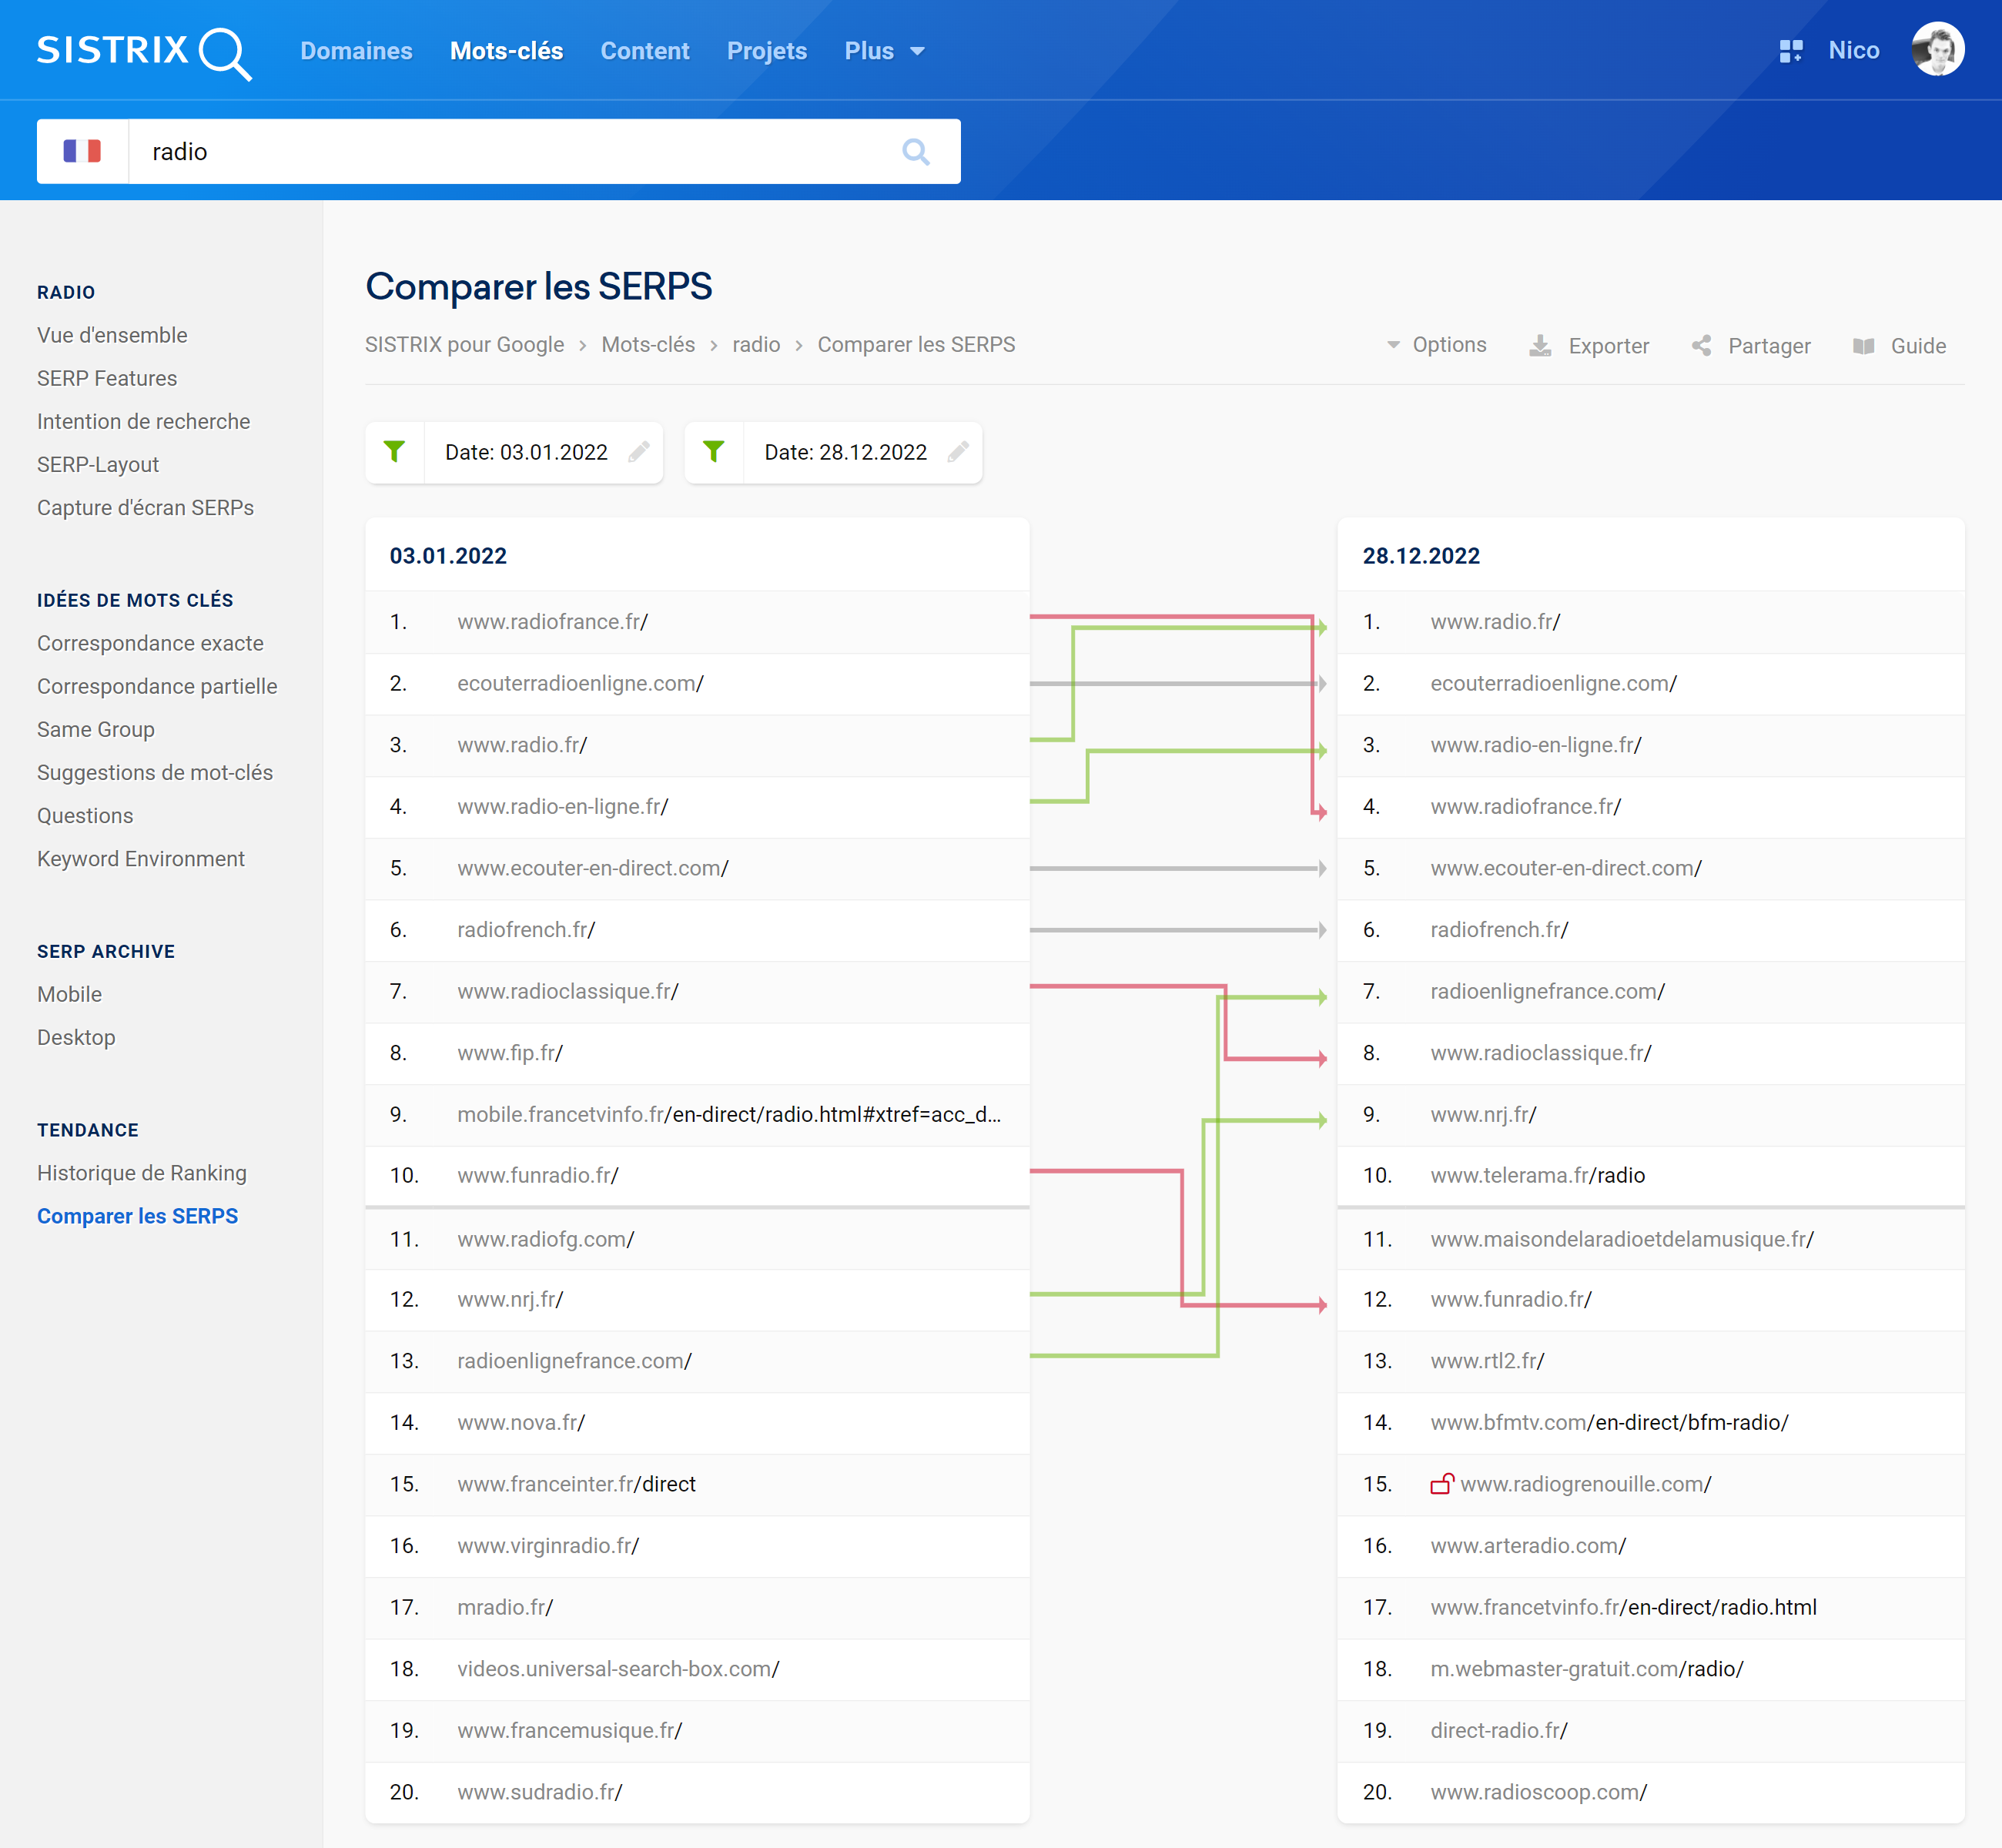
Task: Open Questions in sidebar
Action: click(85, 815)
